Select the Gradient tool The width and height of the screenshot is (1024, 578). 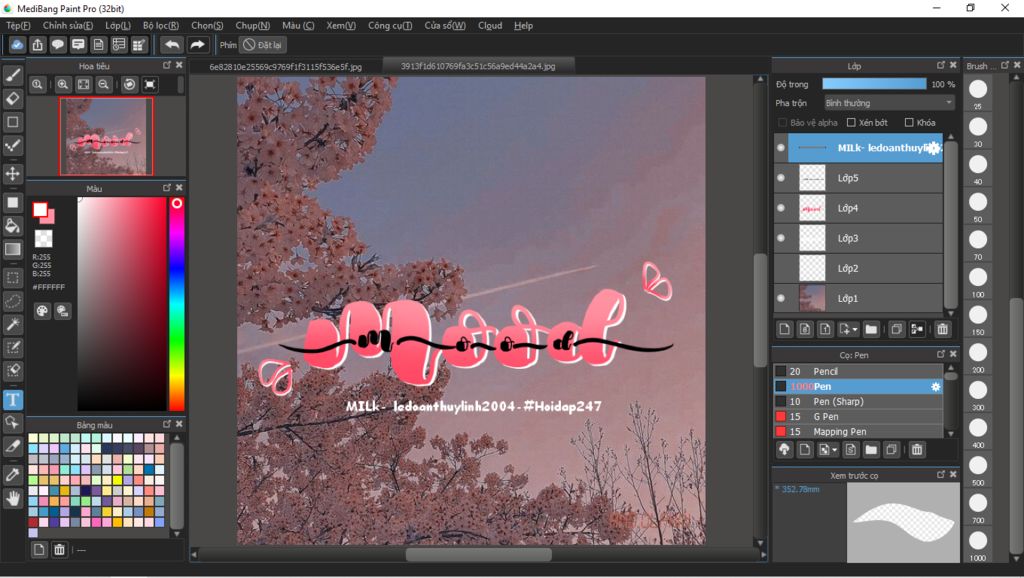[x=12, y=249]
